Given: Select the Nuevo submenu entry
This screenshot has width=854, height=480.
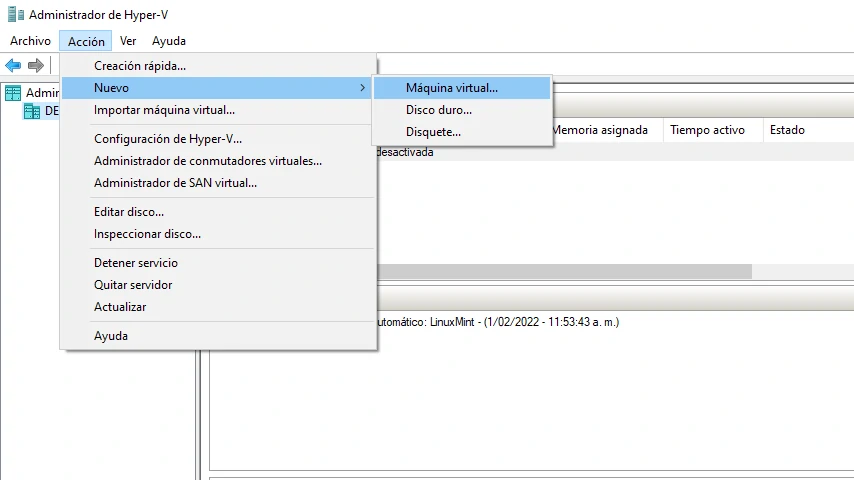Looking at the screenshot, I should coord(218,88).
